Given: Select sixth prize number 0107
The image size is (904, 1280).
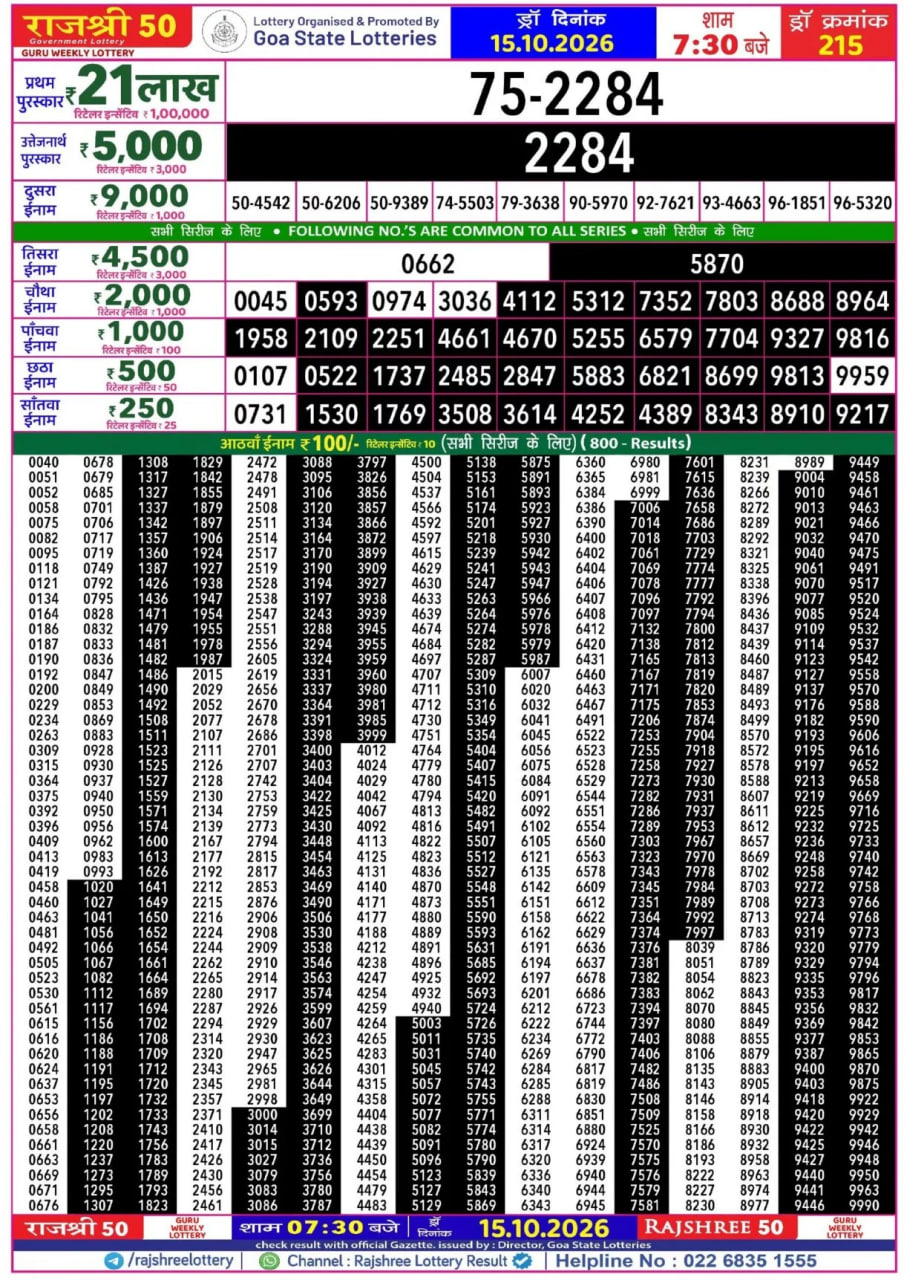Looking at the screenshot, I should point(262,376).
